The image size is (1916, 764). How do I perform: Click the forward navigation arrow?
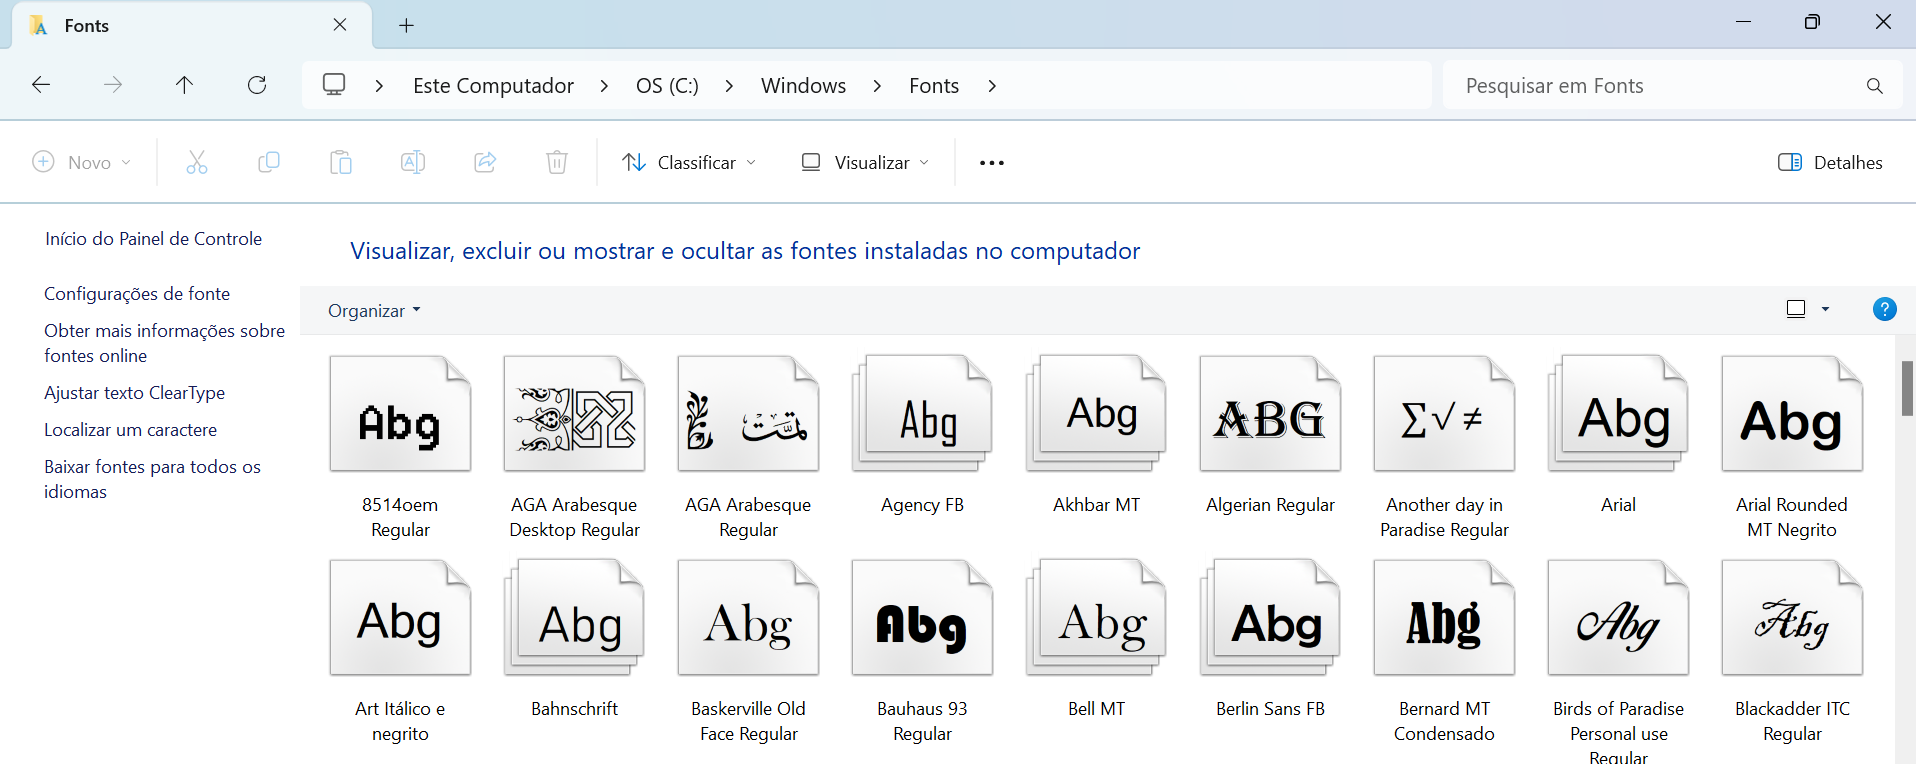[x=113, y=85]
